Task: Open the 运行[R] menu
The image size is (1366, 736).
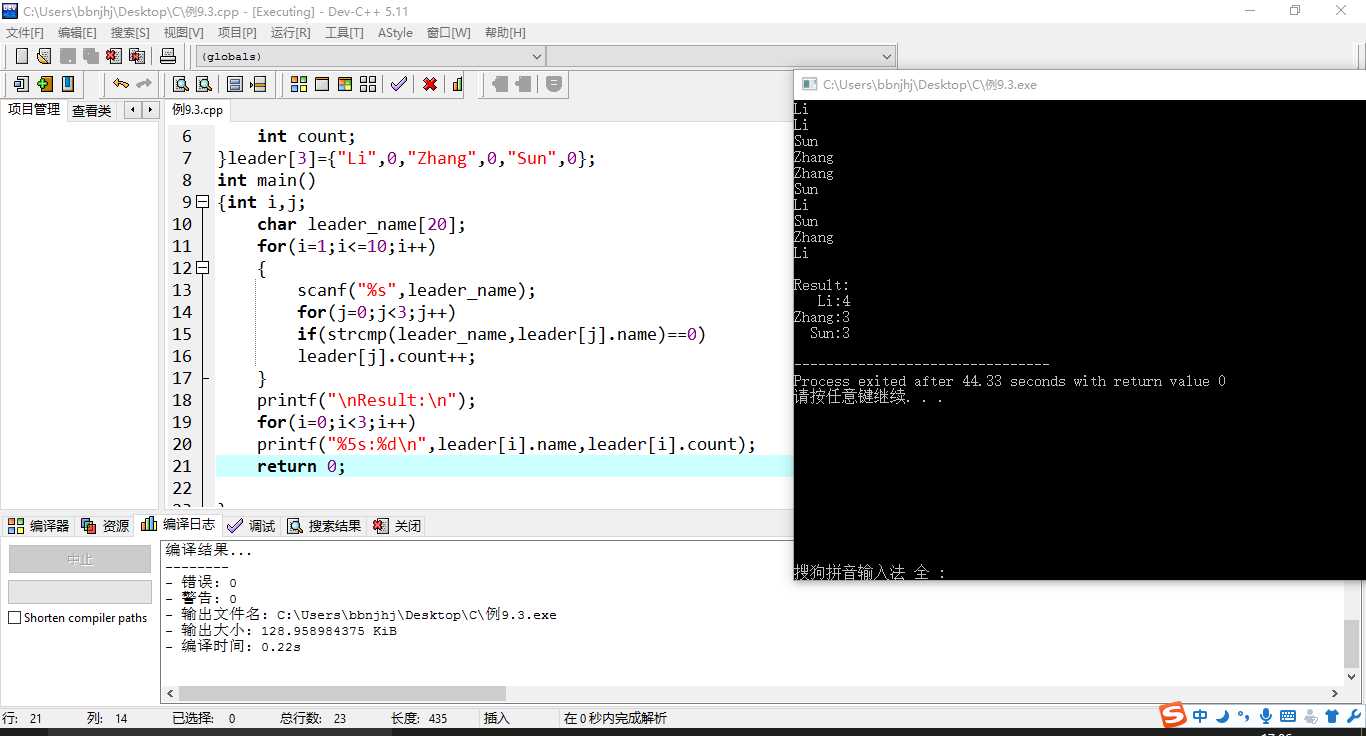Action: point(290,33)
